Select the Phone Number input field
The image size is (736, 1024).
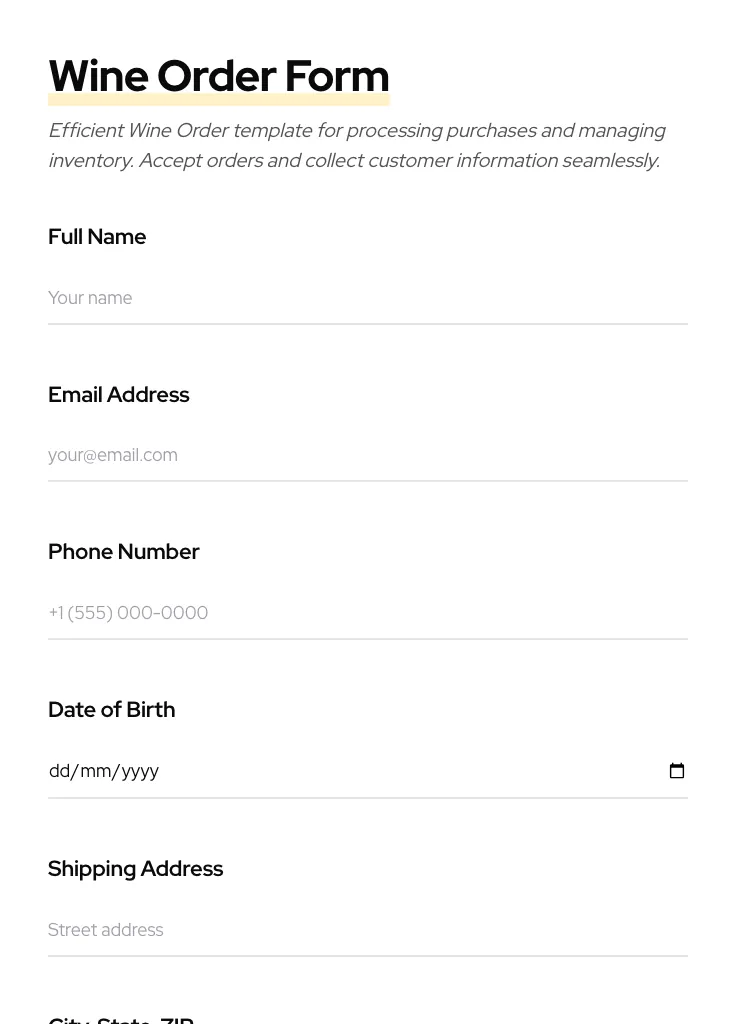click(x=367, y=613)
